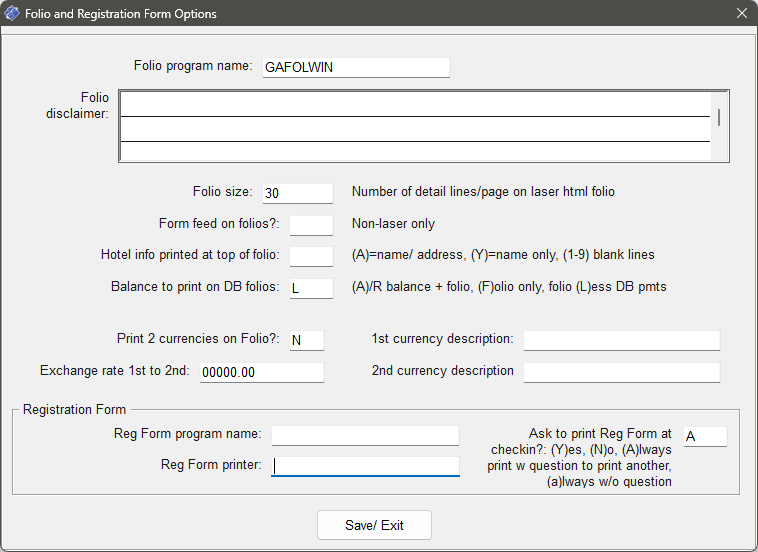Select the first line of Folio disclaimer
The height and width of the screenshot is (552, 758).
click(415, 104)
